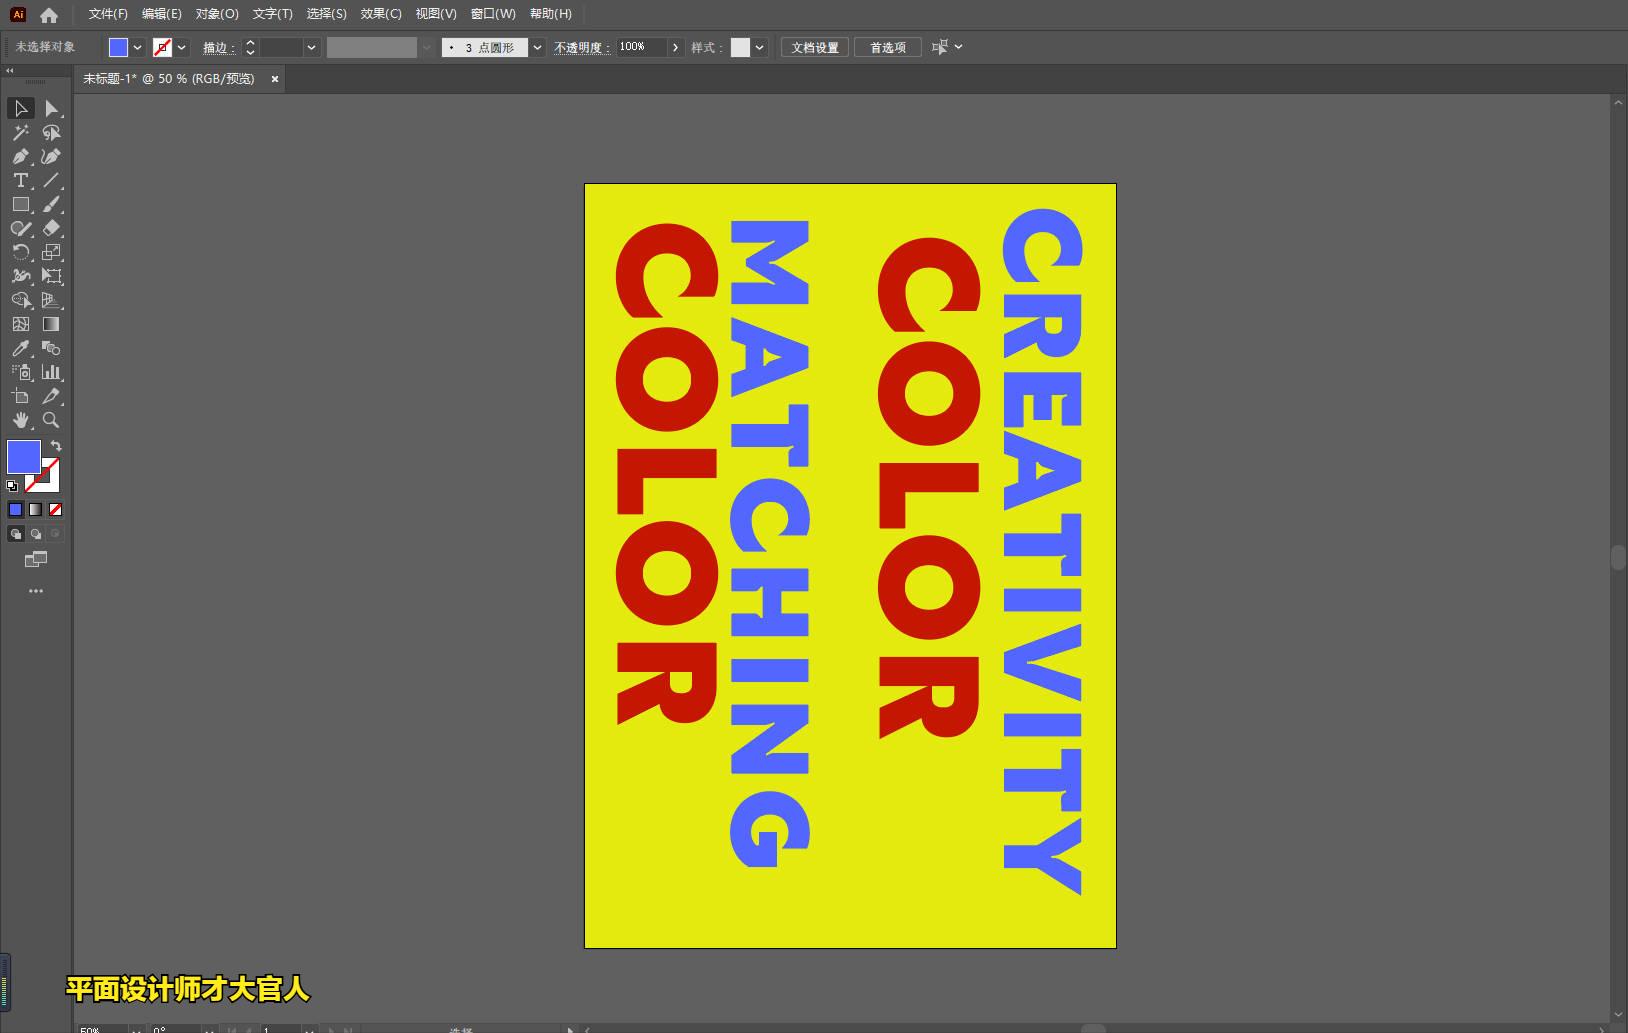This screenshot has height=1033, width=1628.
Task: Open the 3 点圆形 brush dropdown
Action: 538,47
